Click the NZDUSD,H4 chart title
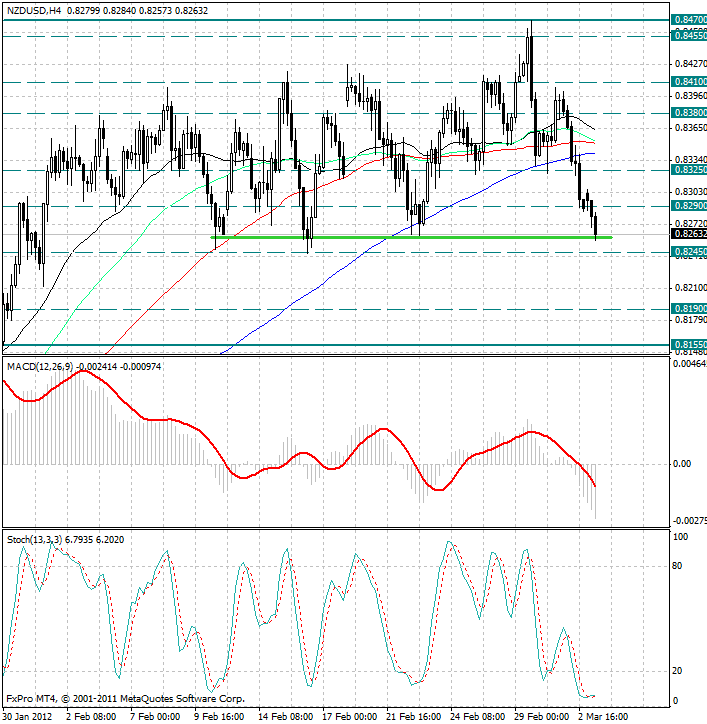The width and height of the screenshot is (707, 724). [33, 8]
